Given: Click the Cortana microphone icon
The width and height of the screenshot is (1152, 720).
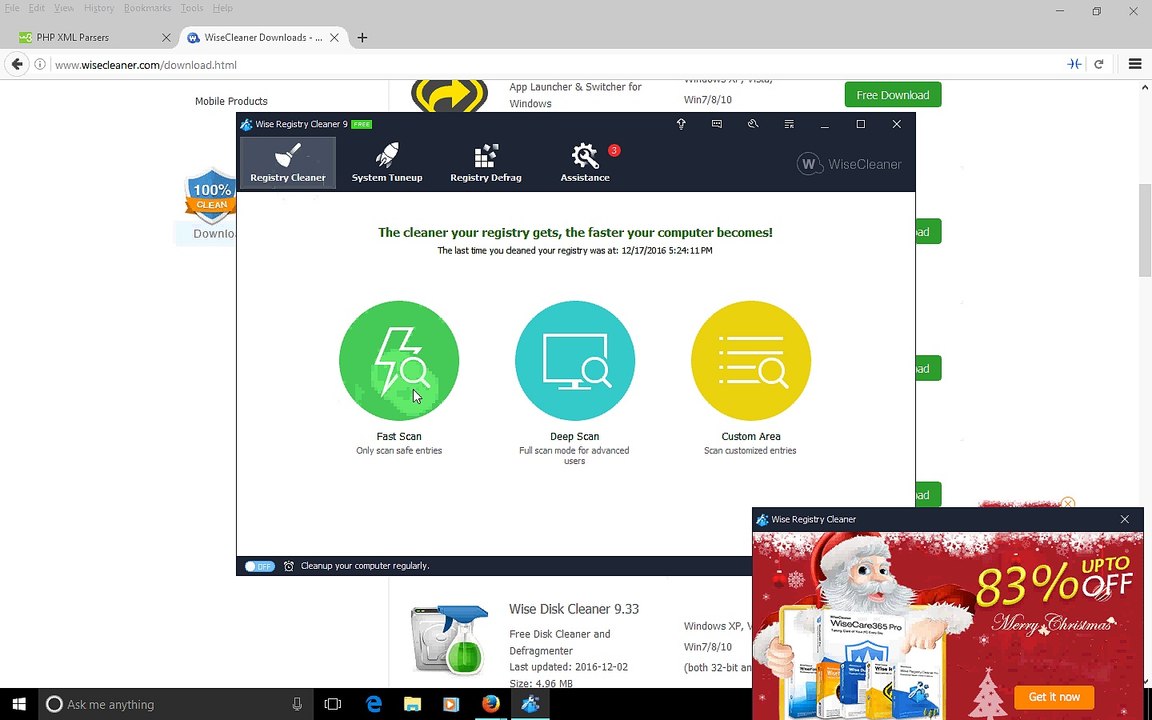Looking at the screenshot, I should [297, 705].
